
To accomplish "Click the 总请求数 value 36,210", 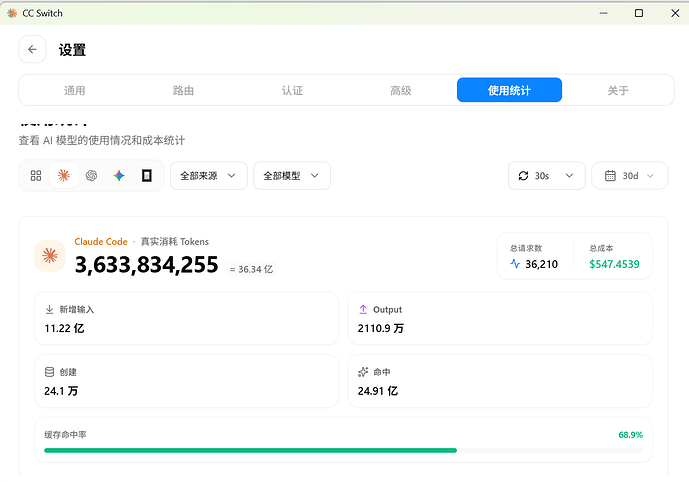I will (x=541, y=264).
